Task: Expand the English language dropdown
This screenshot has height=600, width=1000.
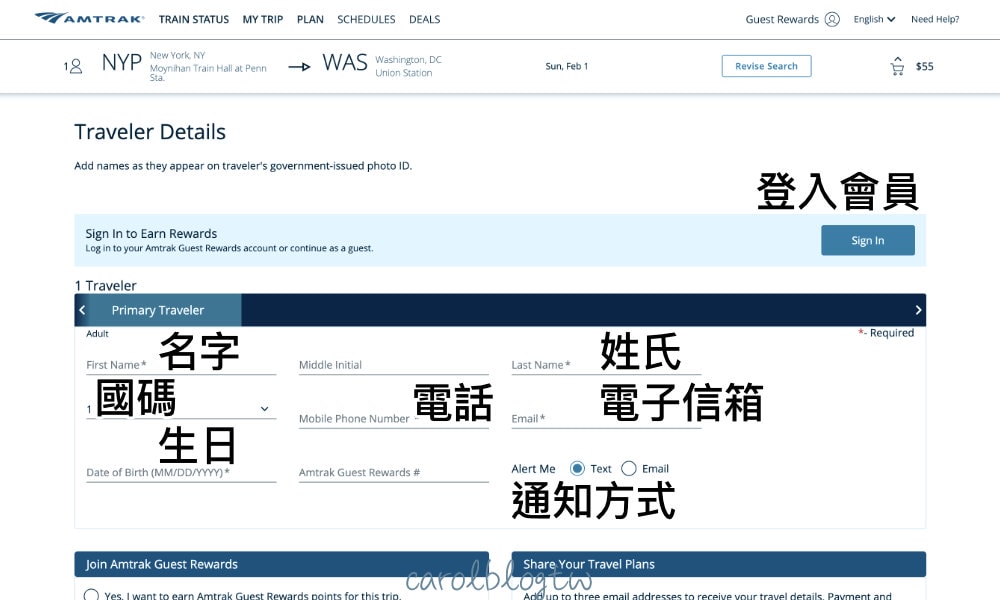Action: pos(874,19)
